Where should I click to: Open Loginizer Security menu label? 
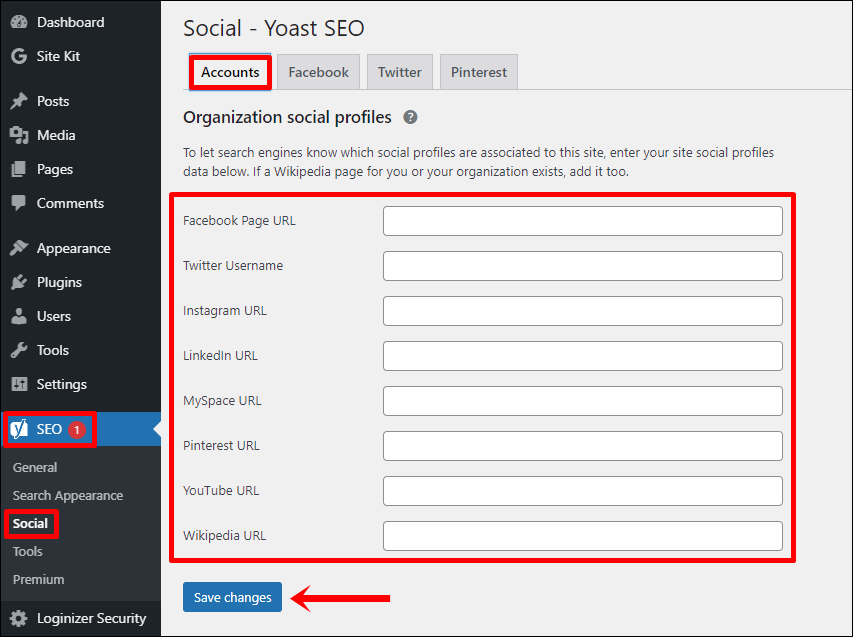pos(91,619)
